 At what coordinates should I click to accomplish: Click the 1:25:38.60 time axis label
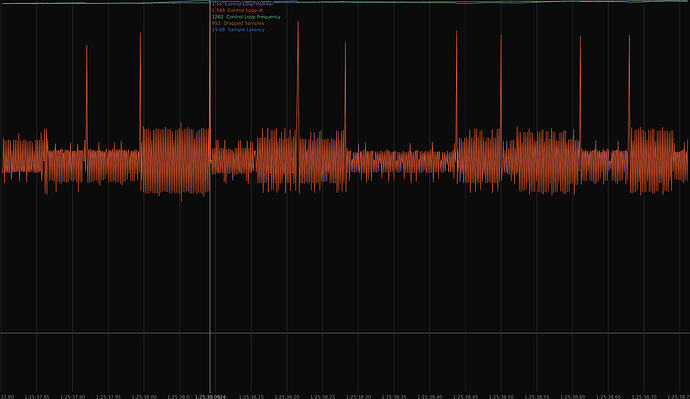click(x=573, y=396)
